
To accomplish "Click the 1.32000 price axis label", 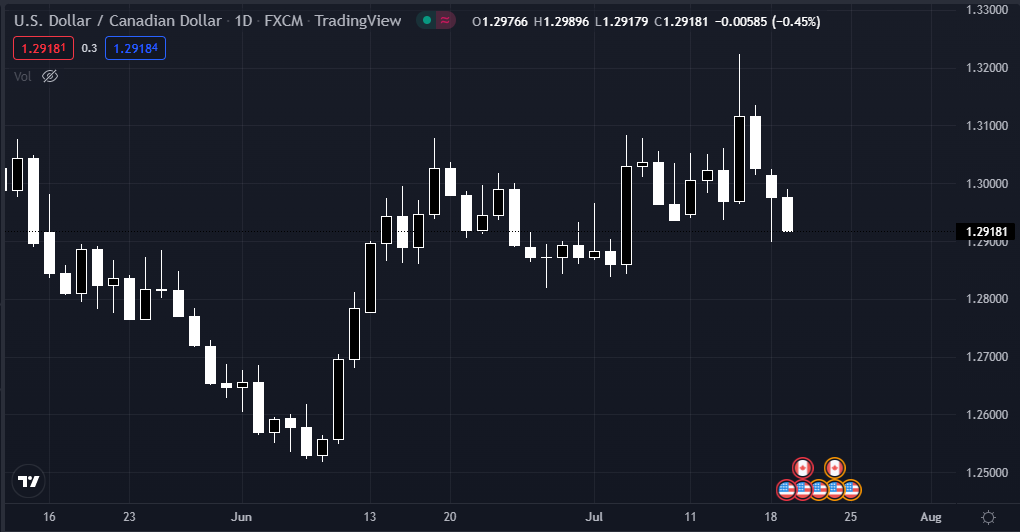I will [x=987, y=68].
